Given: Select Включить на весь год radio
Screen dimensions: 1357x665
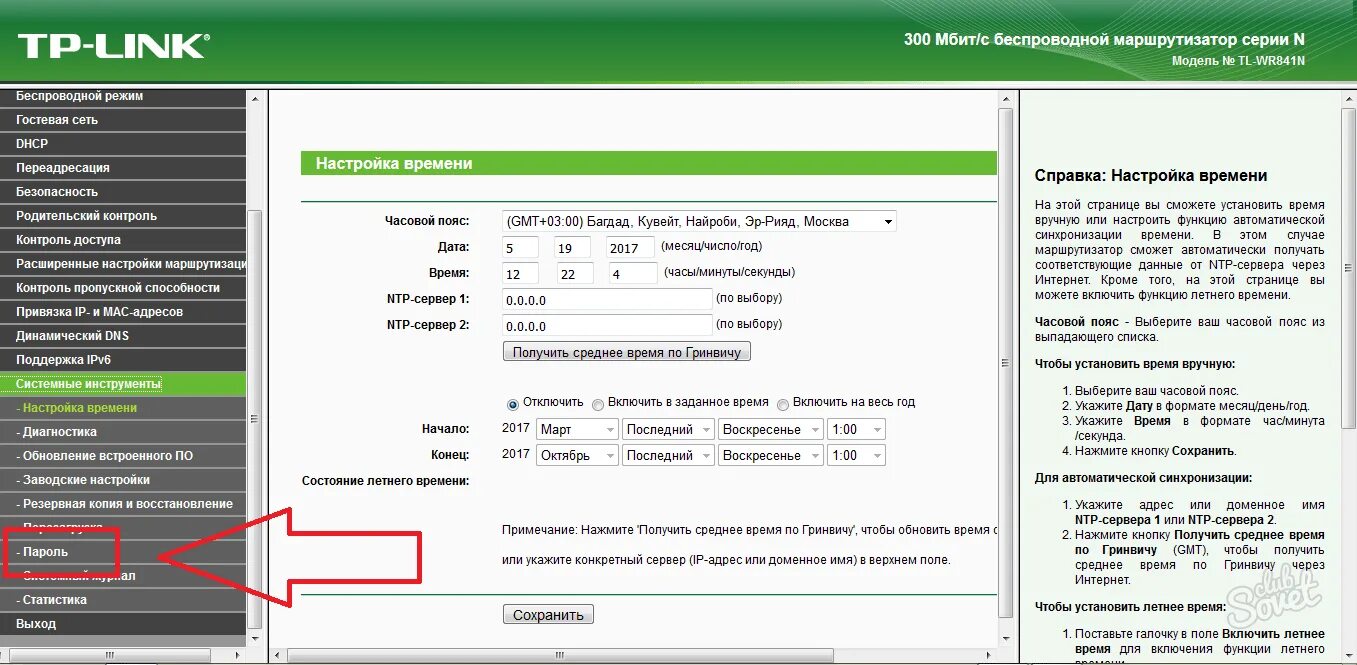Looking at the screenshot, I should click(x=783, y=404).
